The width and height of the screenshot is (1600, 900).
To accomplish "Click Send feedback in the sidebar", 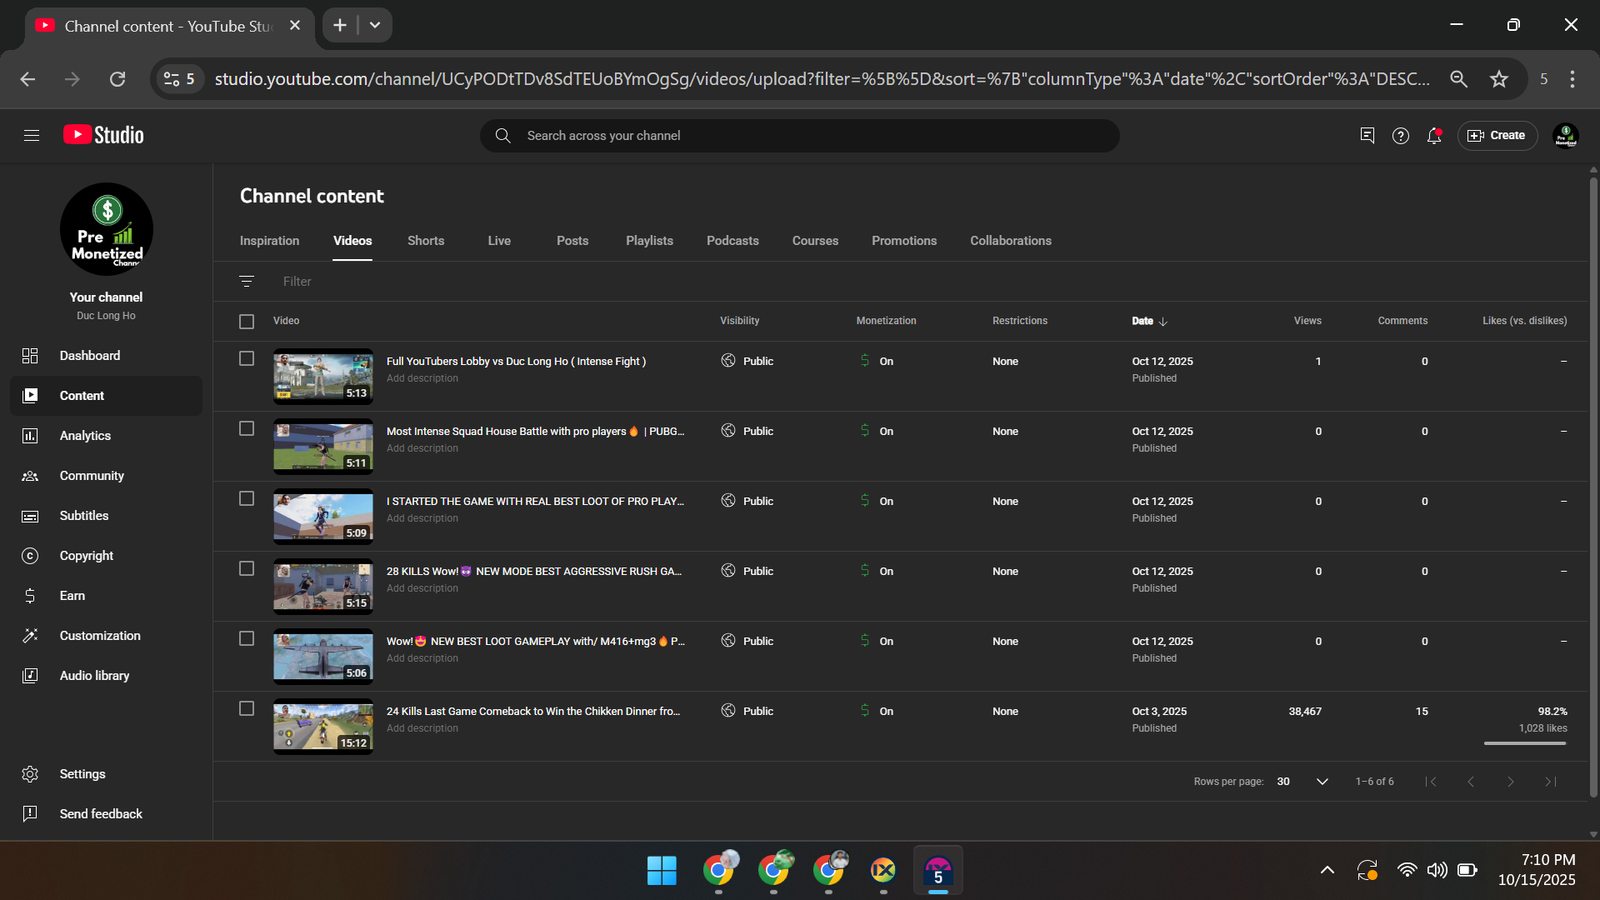I will click(100, 814).
